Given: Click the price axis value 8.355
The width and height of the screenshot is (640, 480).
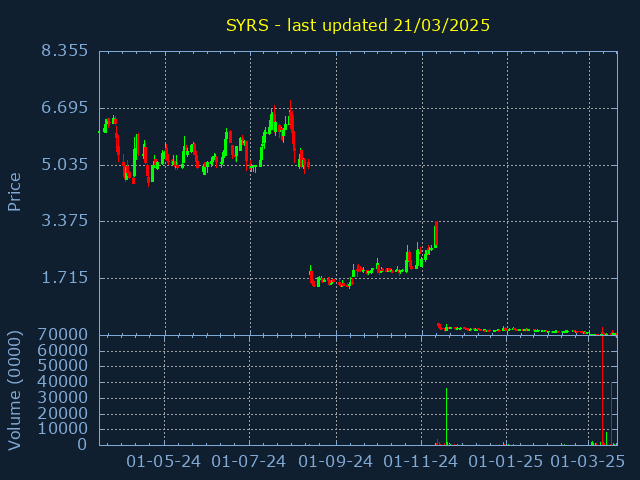Looking at the screenshot, I should (64, 51).
